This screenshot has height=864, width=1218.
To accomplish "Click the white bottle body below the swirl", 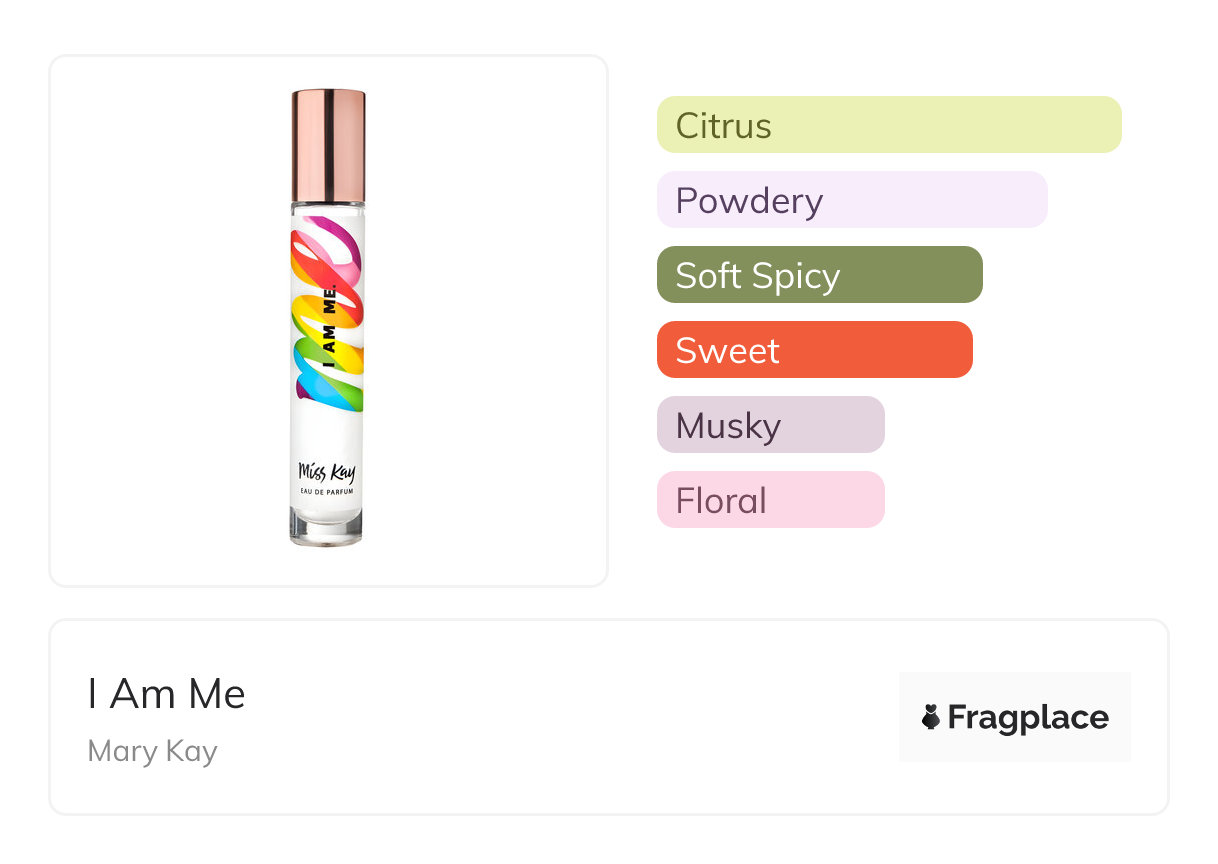I will point(327,435).
